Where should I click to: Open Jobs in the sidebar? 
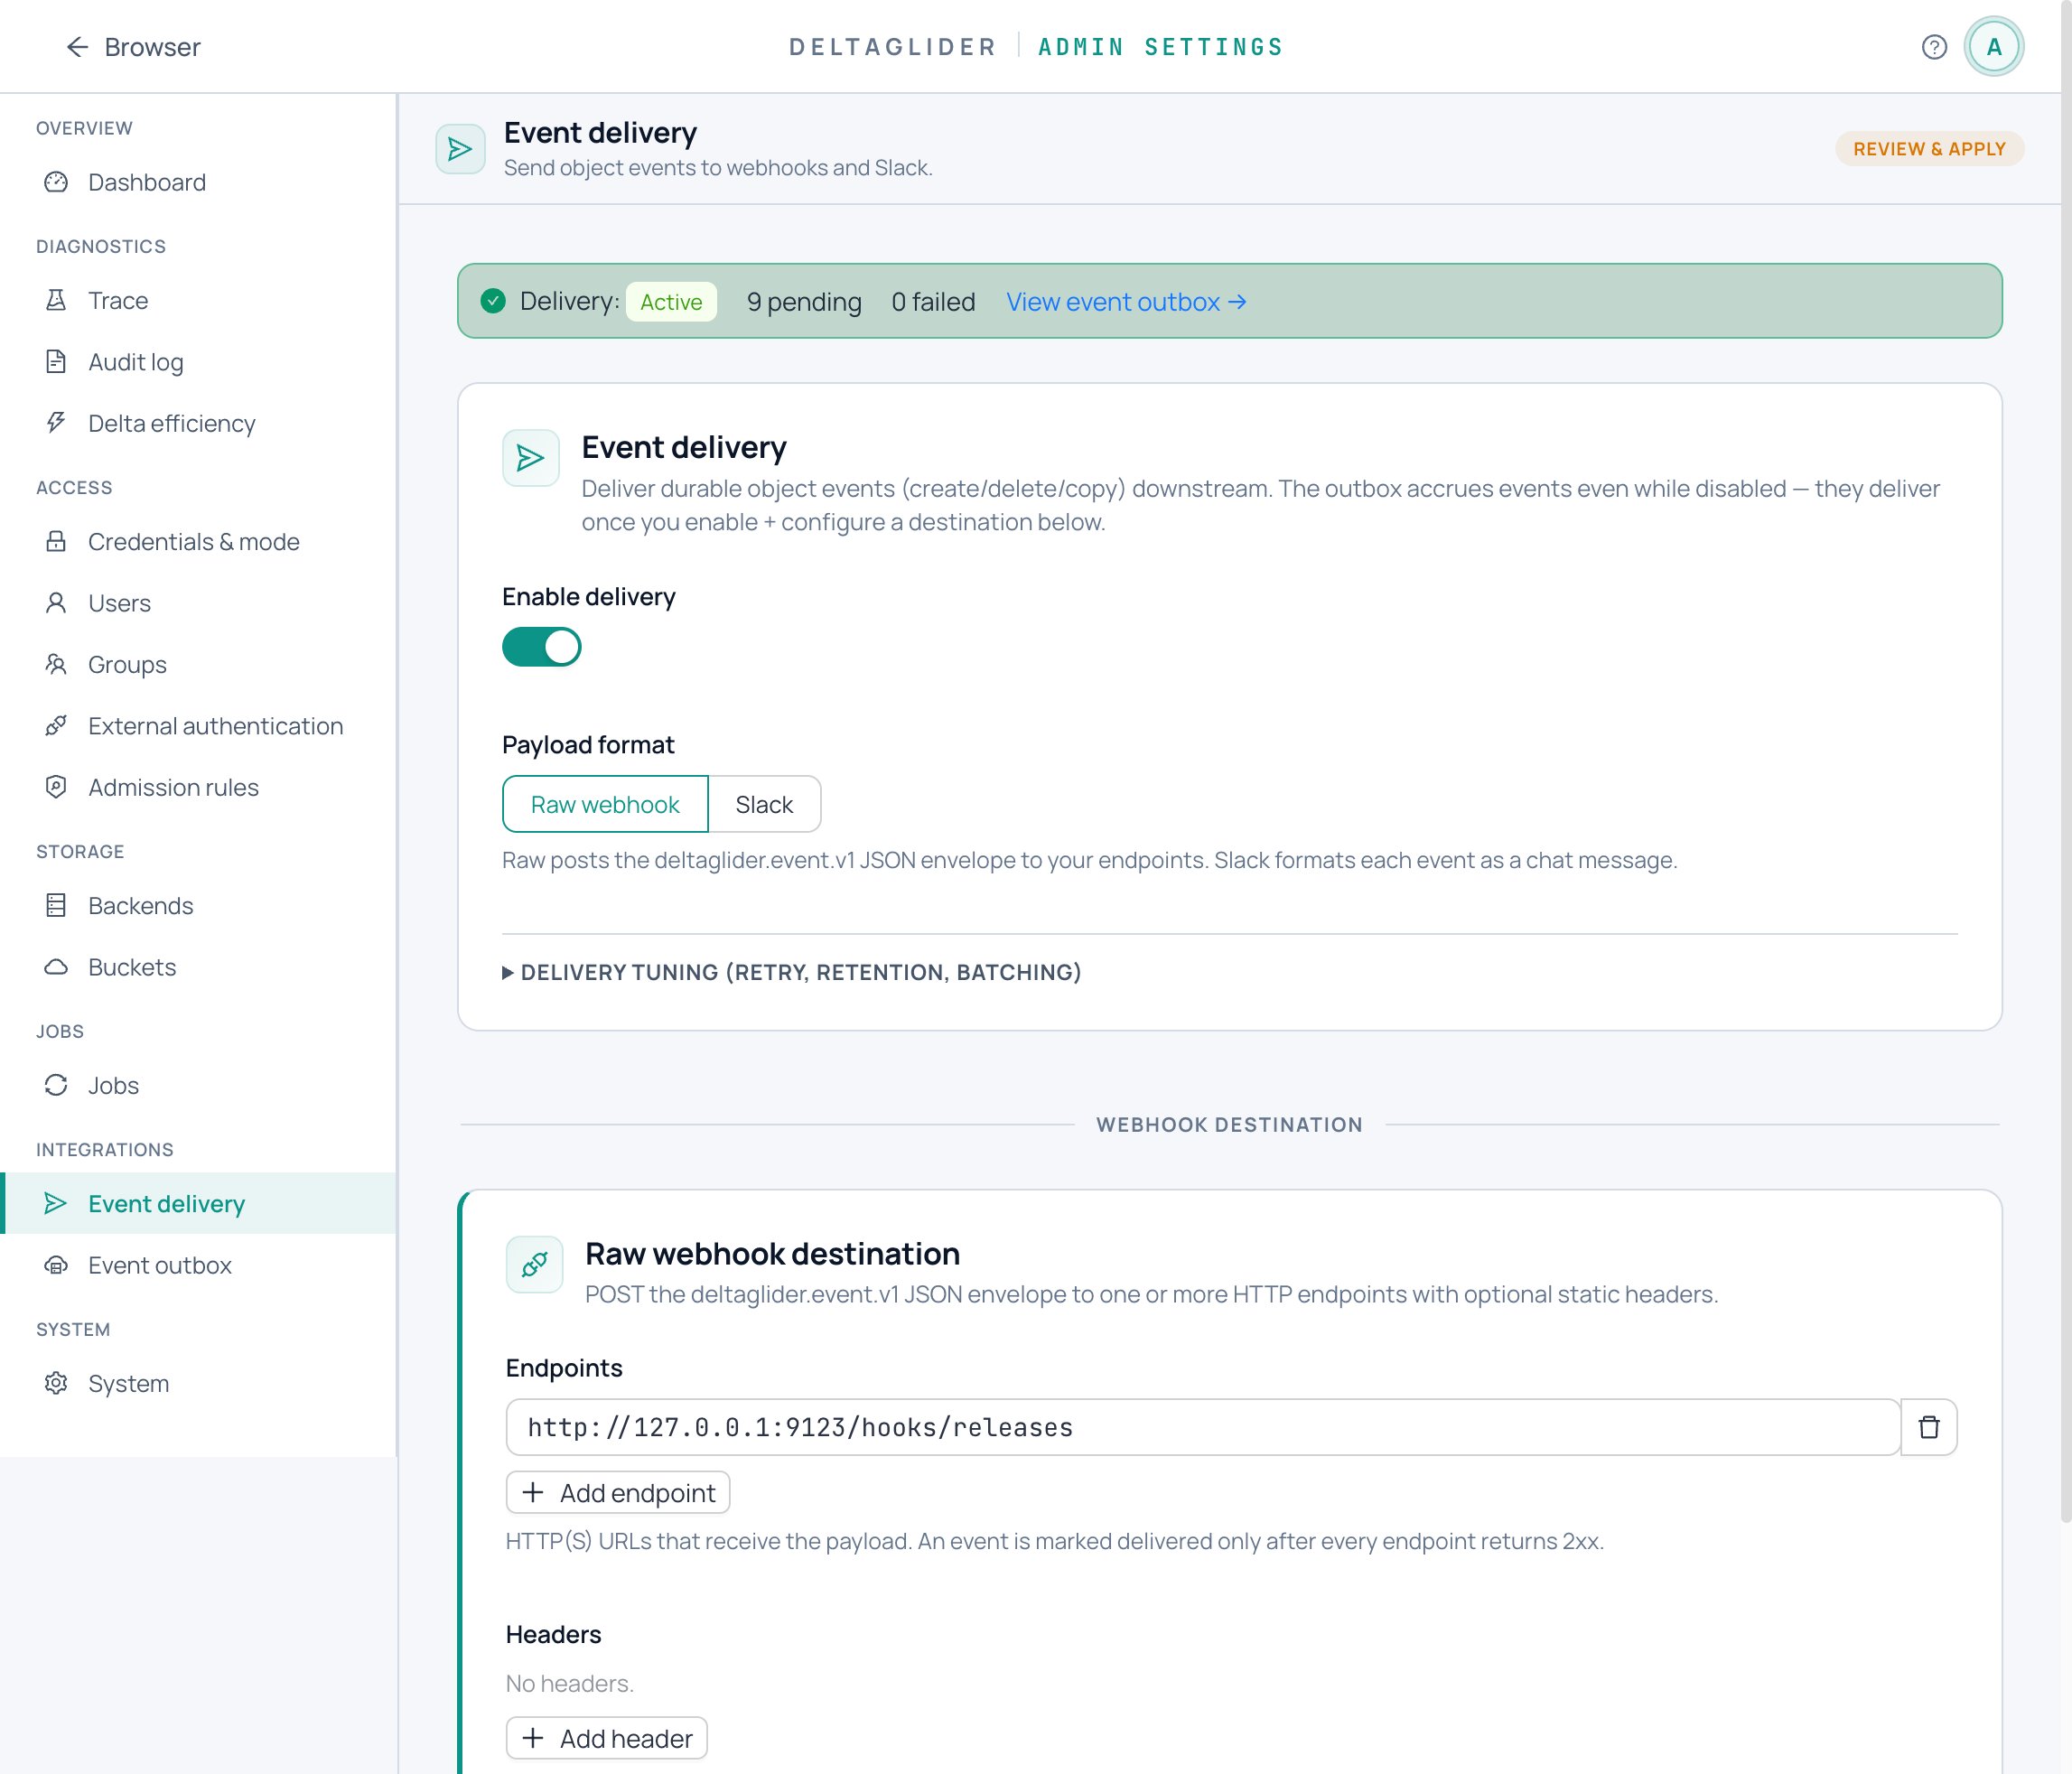(198, 1085)
